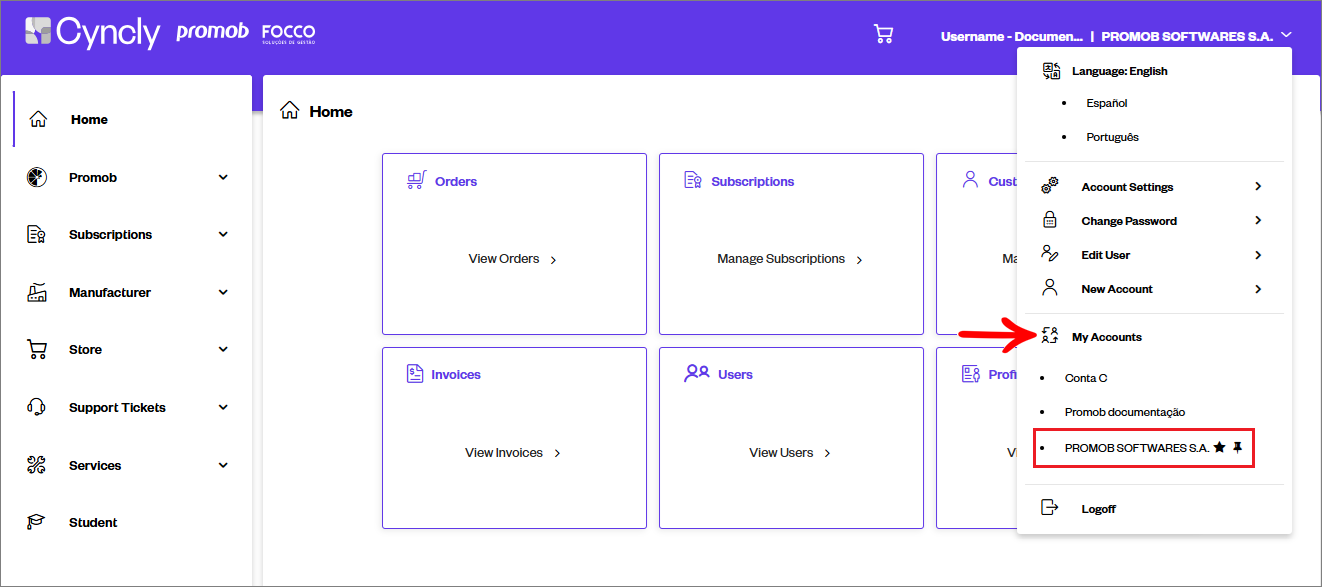Open Student in the sidebar
This screenshot has width=1322, height=587.
point(93,523)
